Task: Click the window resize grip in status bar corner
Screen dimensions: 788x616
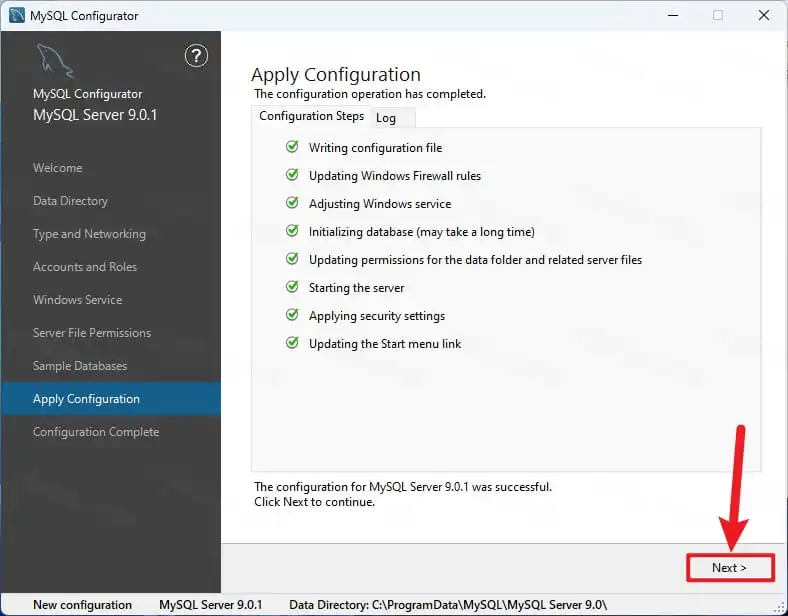Action: click(x=781, y=609)
